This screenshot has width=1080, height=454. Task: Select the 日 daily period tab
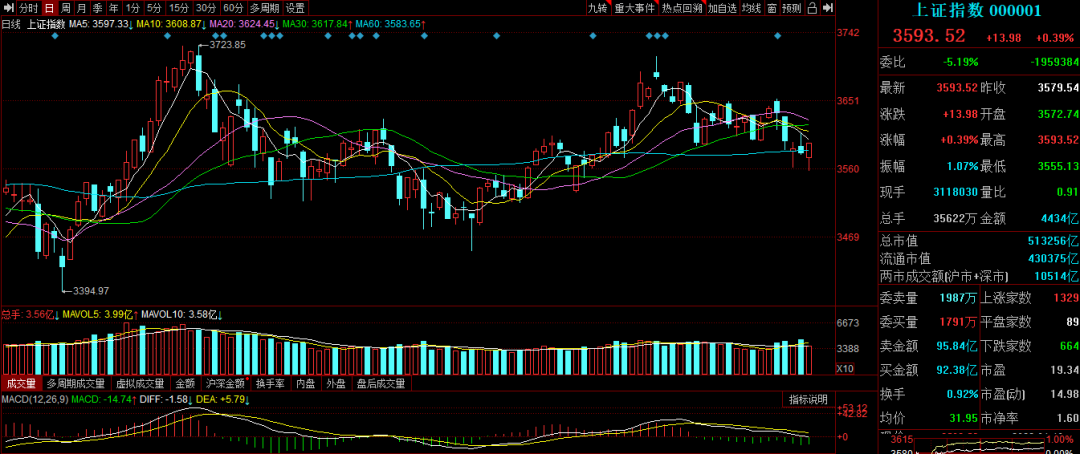coord(48,8)
